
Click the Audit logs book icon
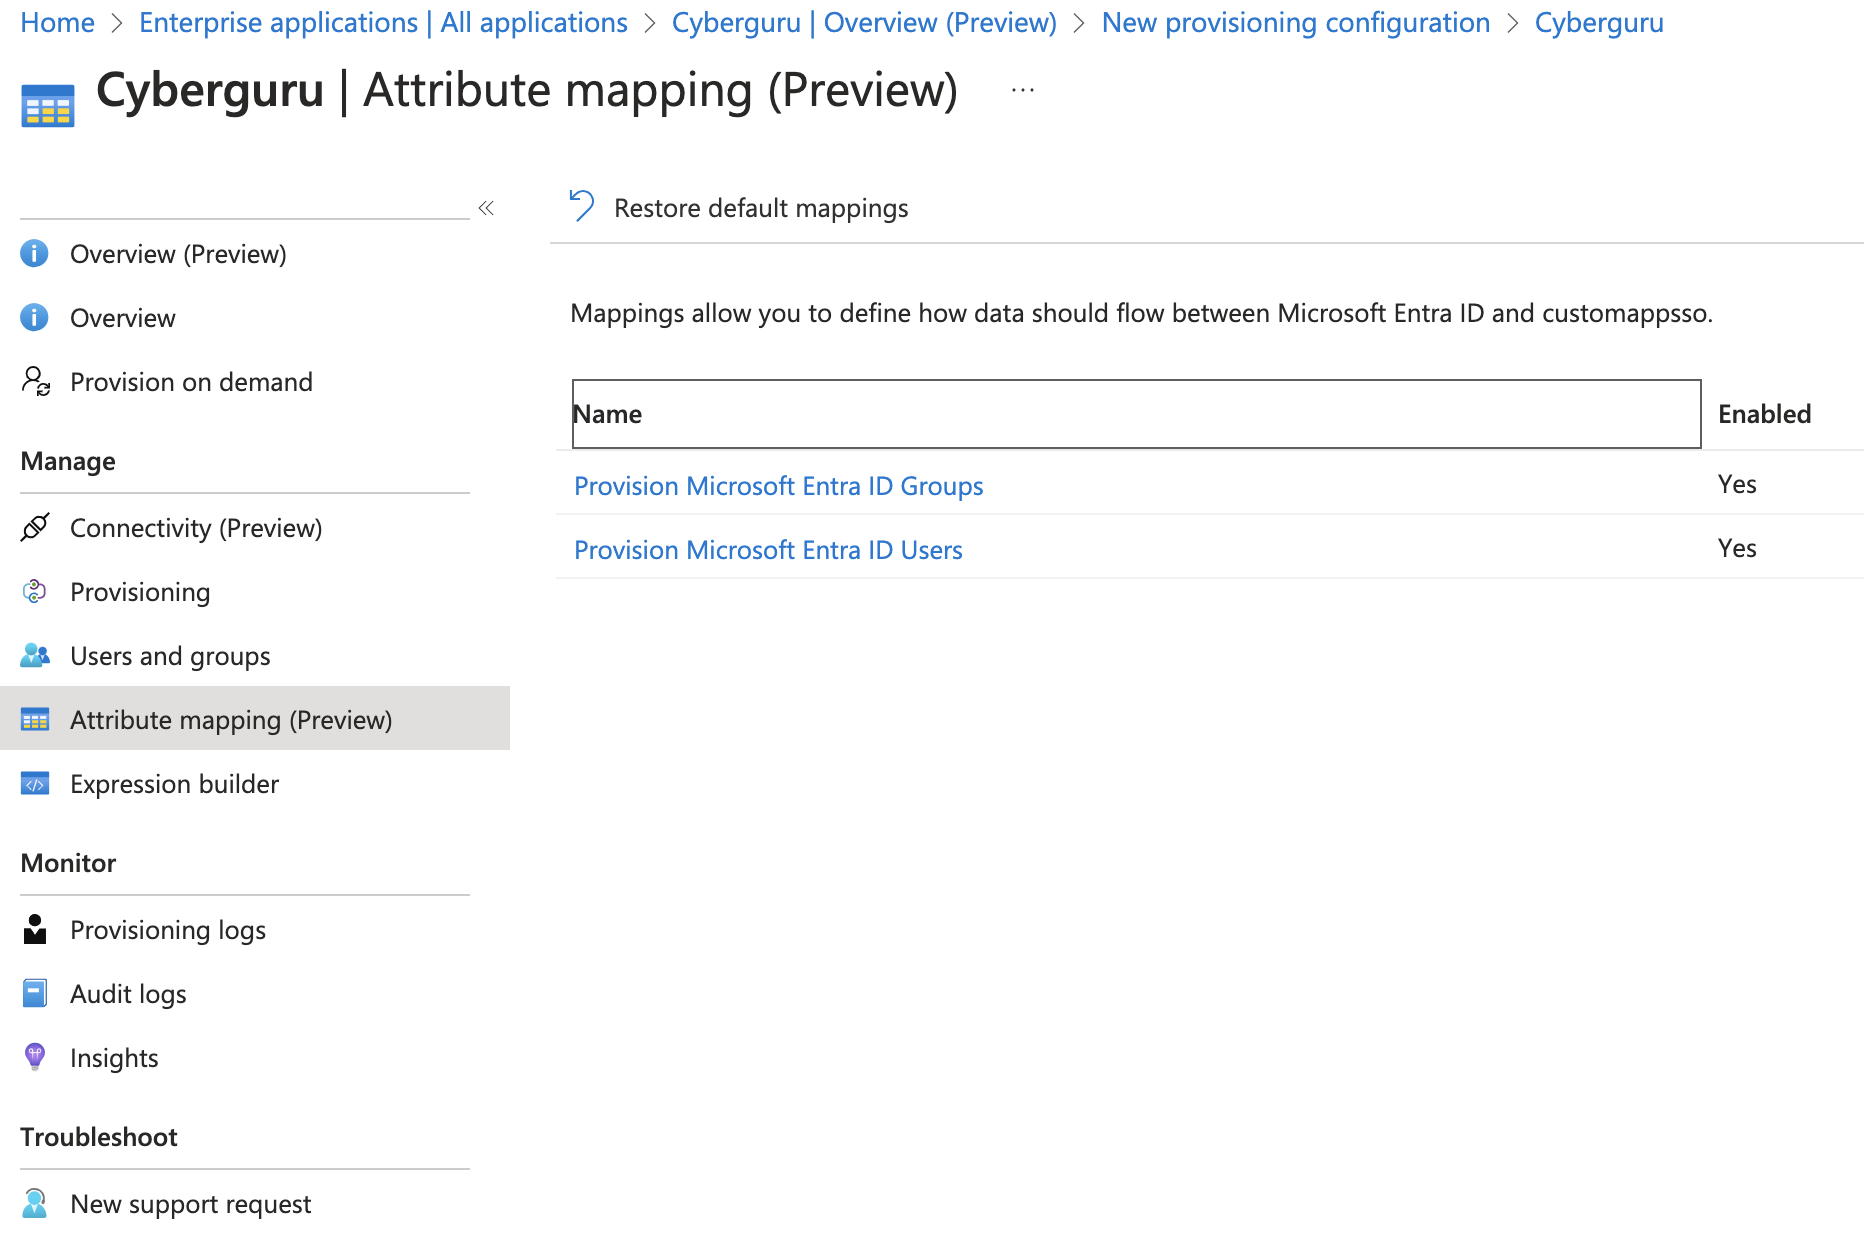pyautogui.click(x=35, y=994)
